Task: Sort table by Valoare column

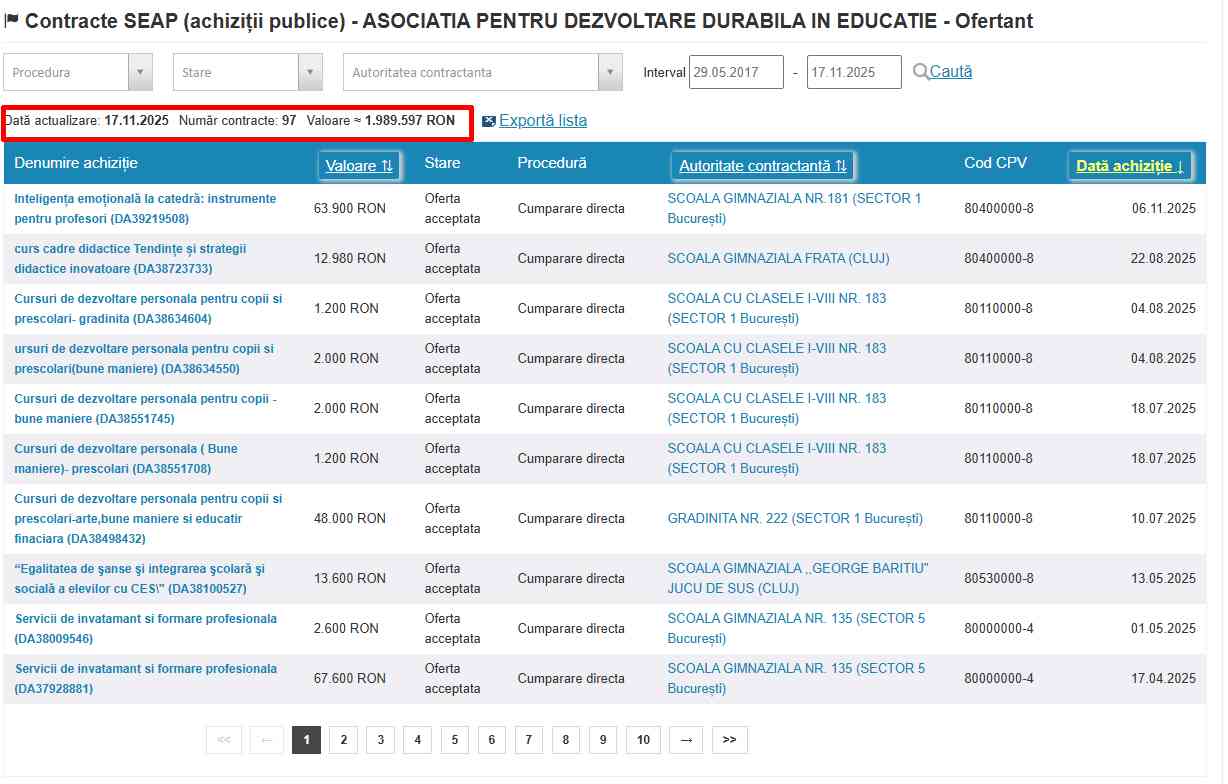Action: pos(359,166)
